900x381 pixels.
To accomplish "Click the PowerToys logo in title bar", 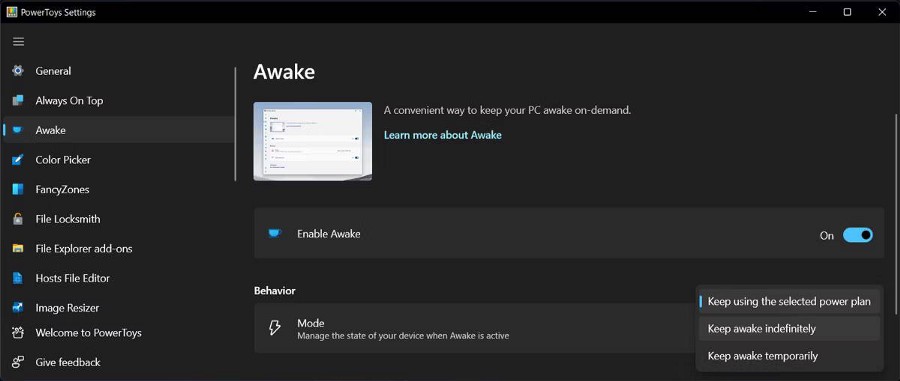I will (11, 12).
